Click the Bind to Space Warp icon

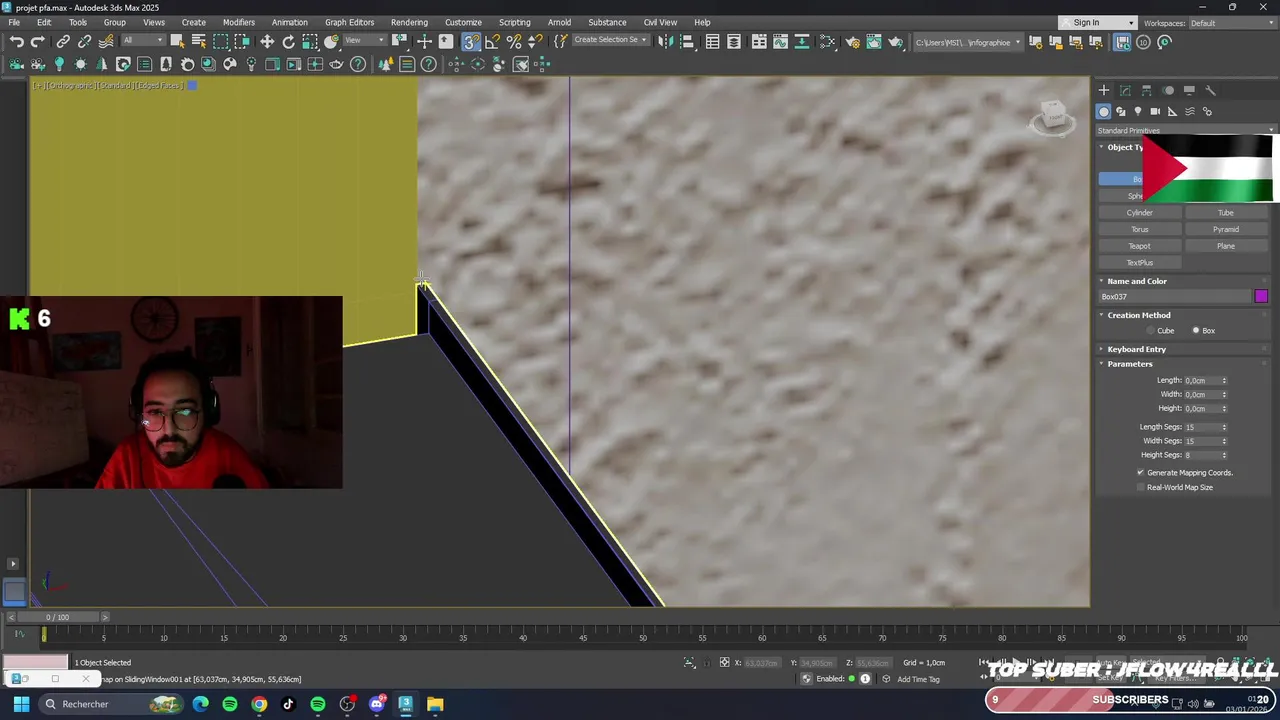(x=106, y=41)
